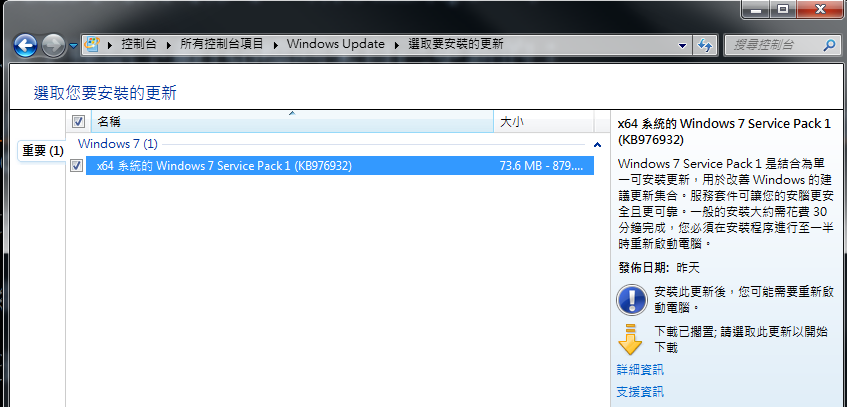Select Windows Update breadcrumb
Viewport: 847px width, 407px height.
tap(335, 44)
